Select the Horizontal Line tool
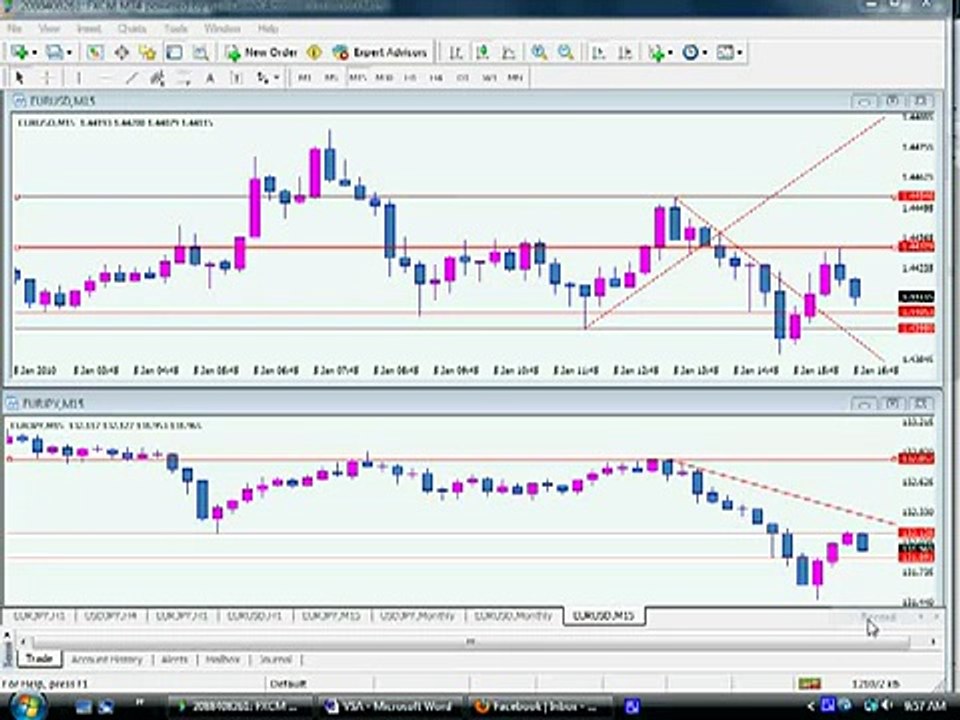Image resolution: width=960 pixels, height=720 pixels. pos(105,78)
